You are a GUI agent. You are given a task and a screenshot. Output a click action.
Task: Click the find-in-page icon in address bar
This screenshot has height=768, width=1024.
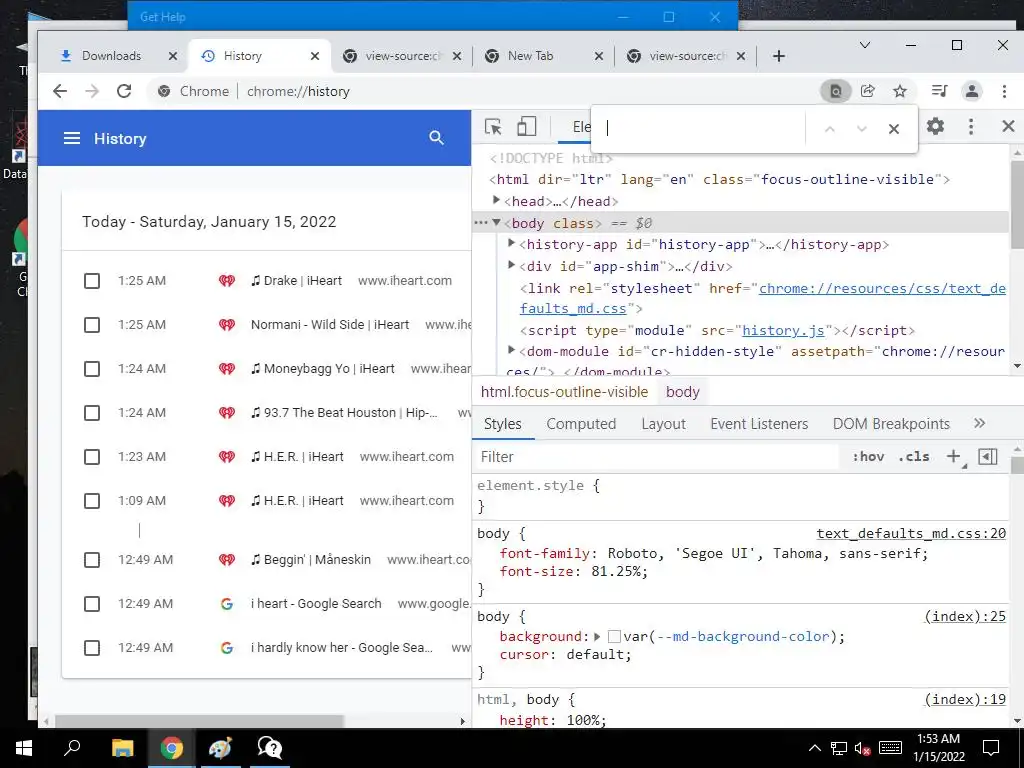point(835,91)
